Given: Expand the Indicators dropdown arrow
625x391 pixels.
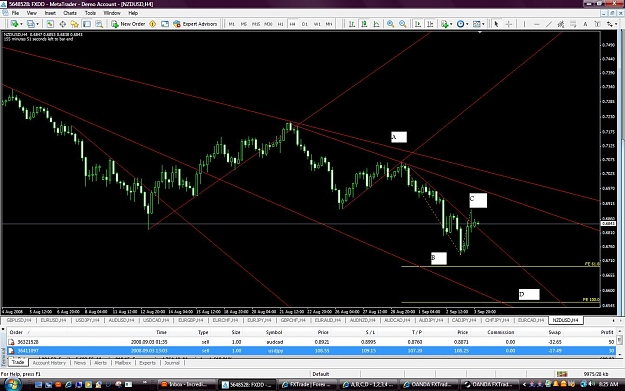Looking at the screenshot, I should (451, 24).
